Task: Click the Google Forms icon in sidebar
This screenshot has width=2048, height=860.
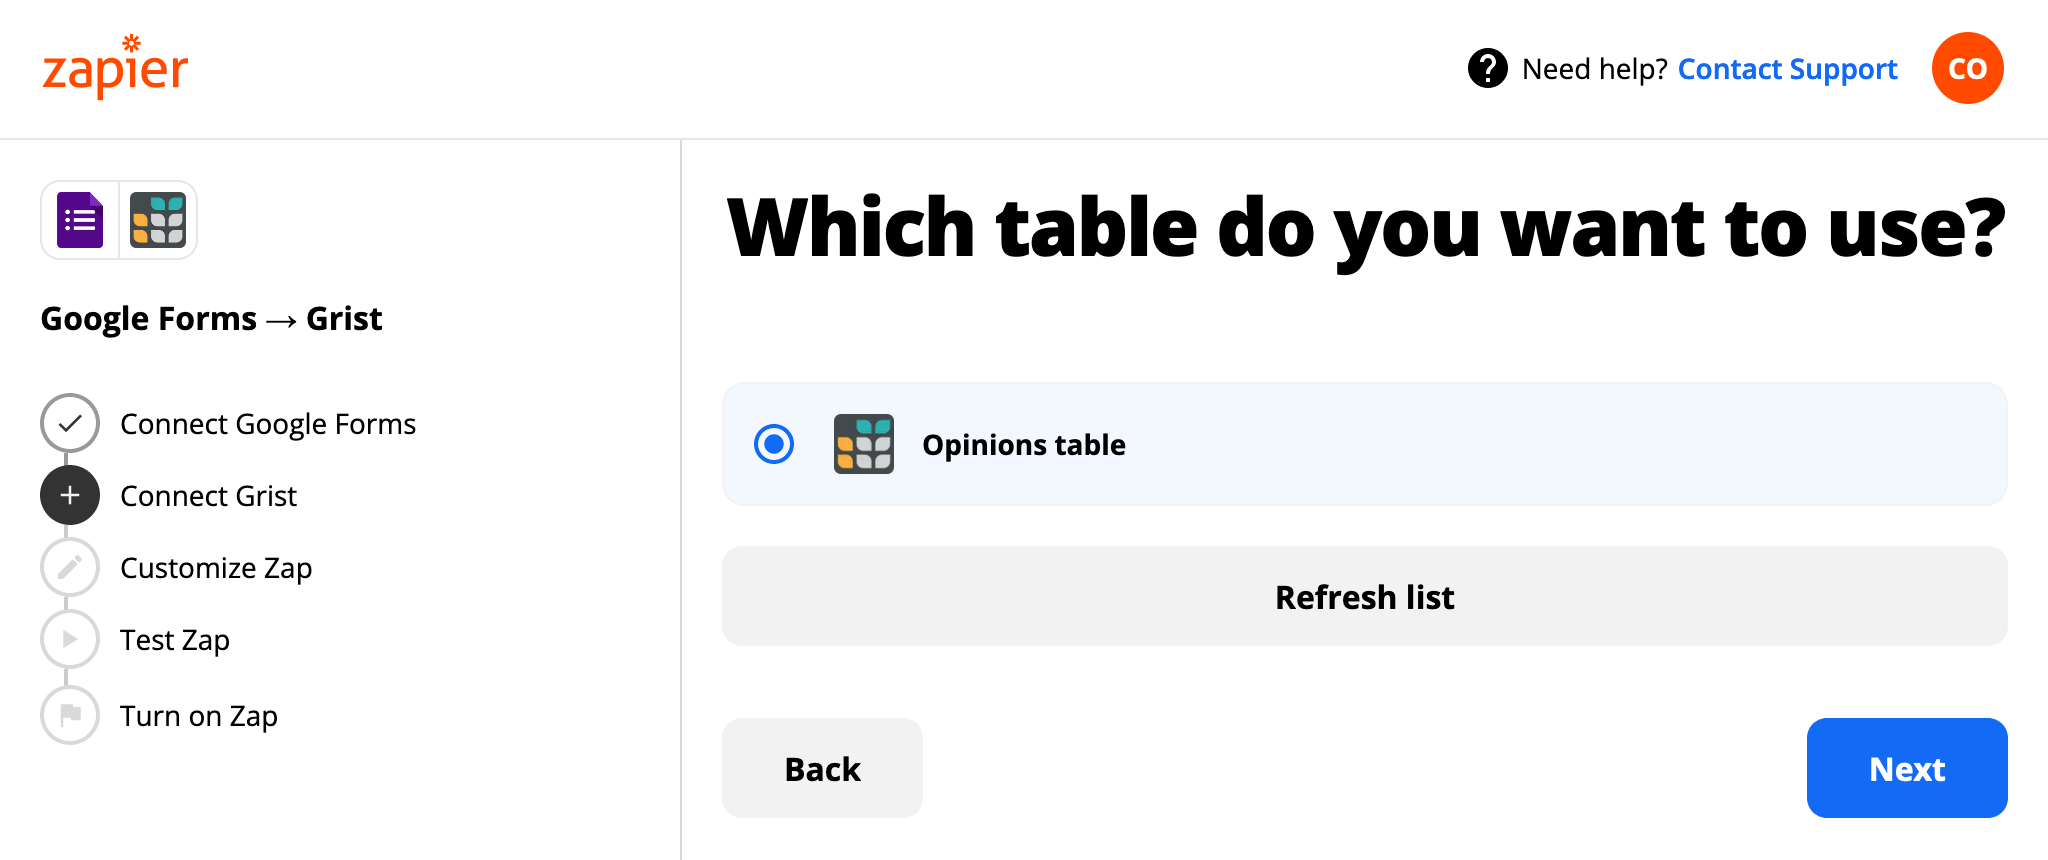Action: tap(82, 219)
